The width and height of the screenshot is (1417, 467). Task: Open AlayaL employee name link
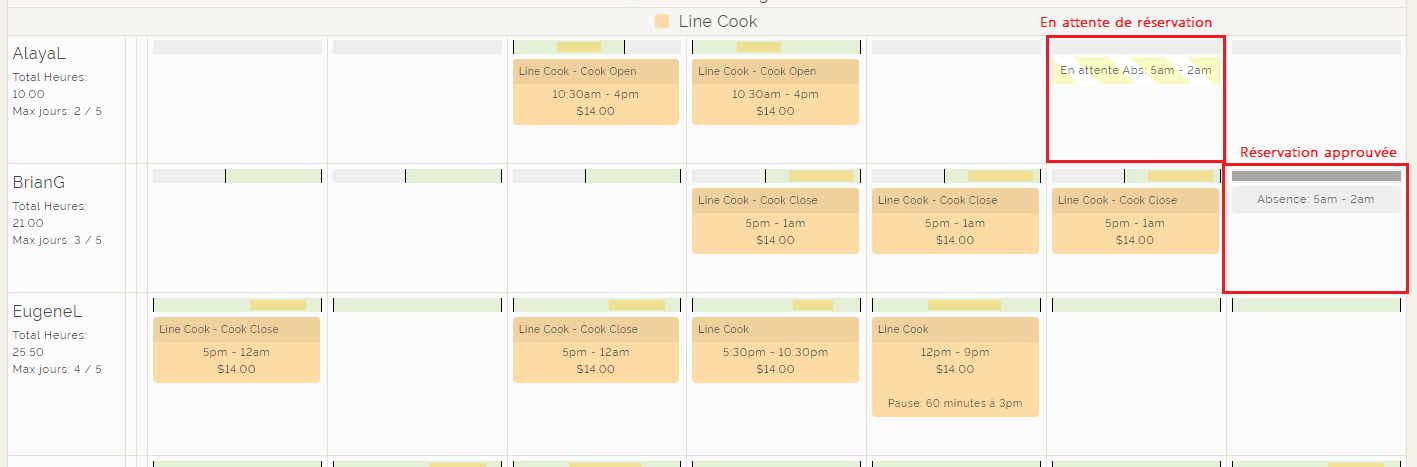39,54
